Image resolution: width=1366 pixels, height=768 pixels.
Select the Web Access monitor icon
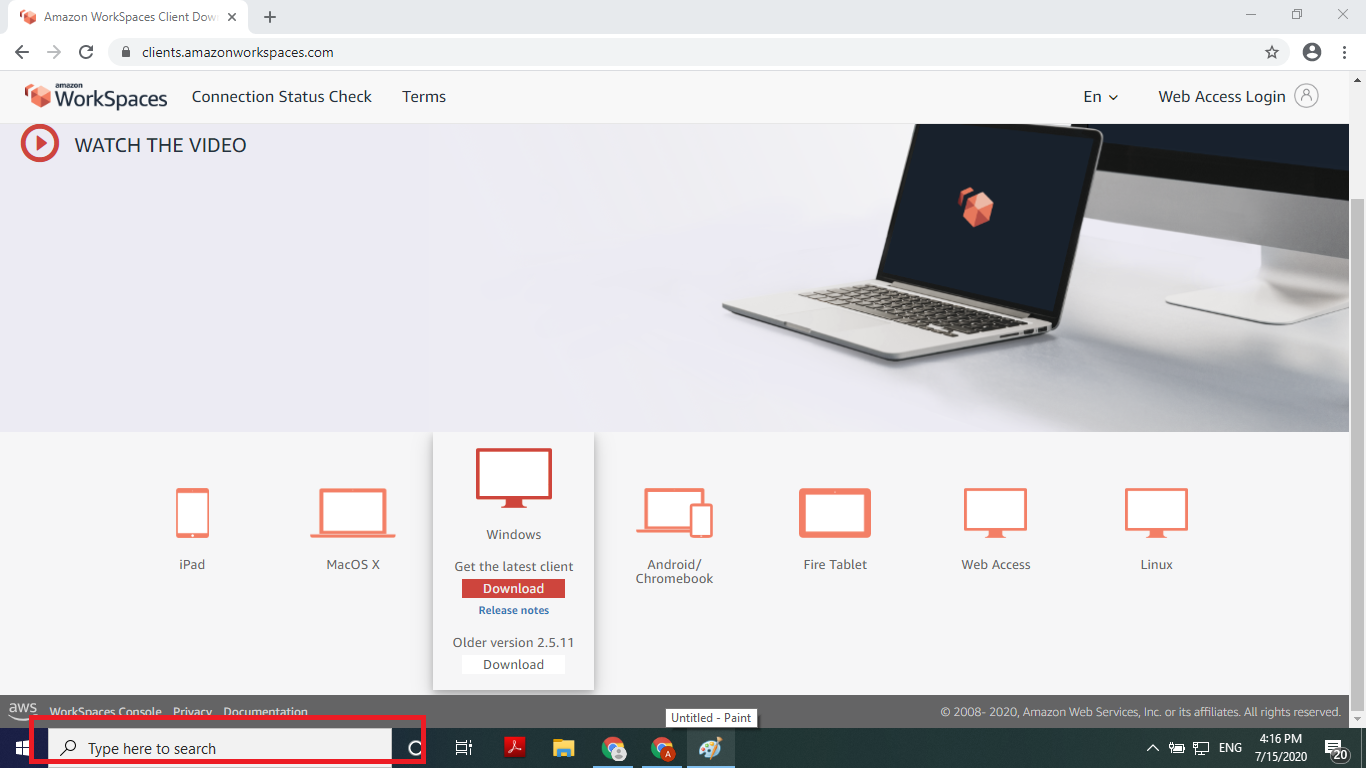[x=996, y=513]
